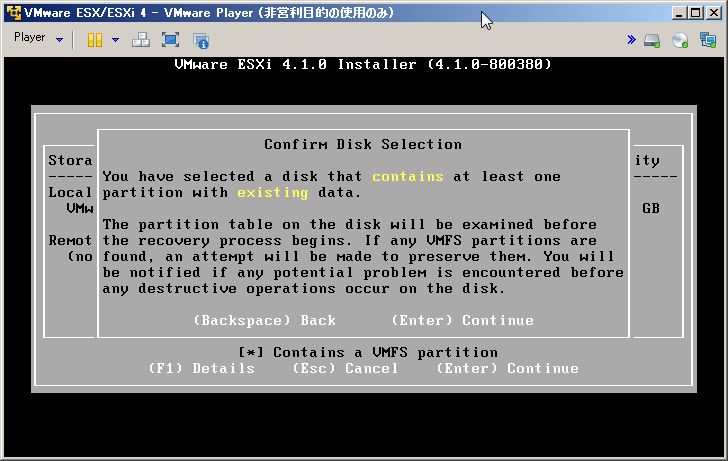
Task: Click the Confirm Disk Selection heading
Action: pos(363,144)
